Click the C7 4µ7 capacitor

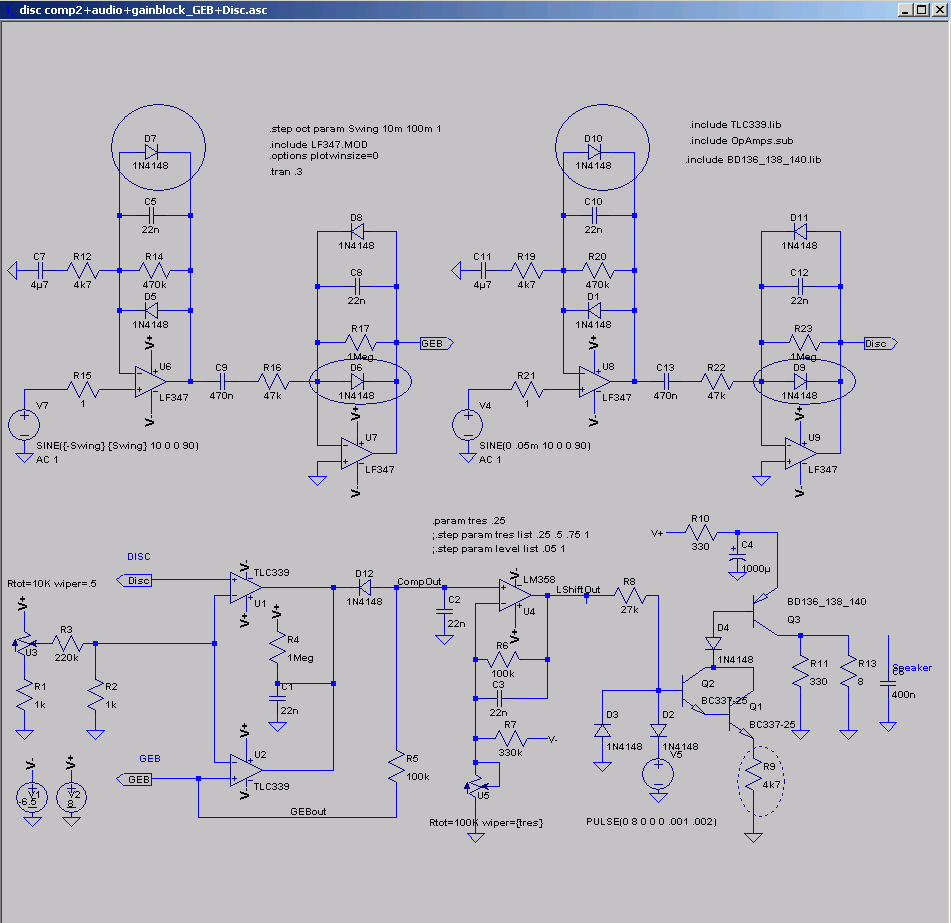pyautogui.click(x=39, y=270)
